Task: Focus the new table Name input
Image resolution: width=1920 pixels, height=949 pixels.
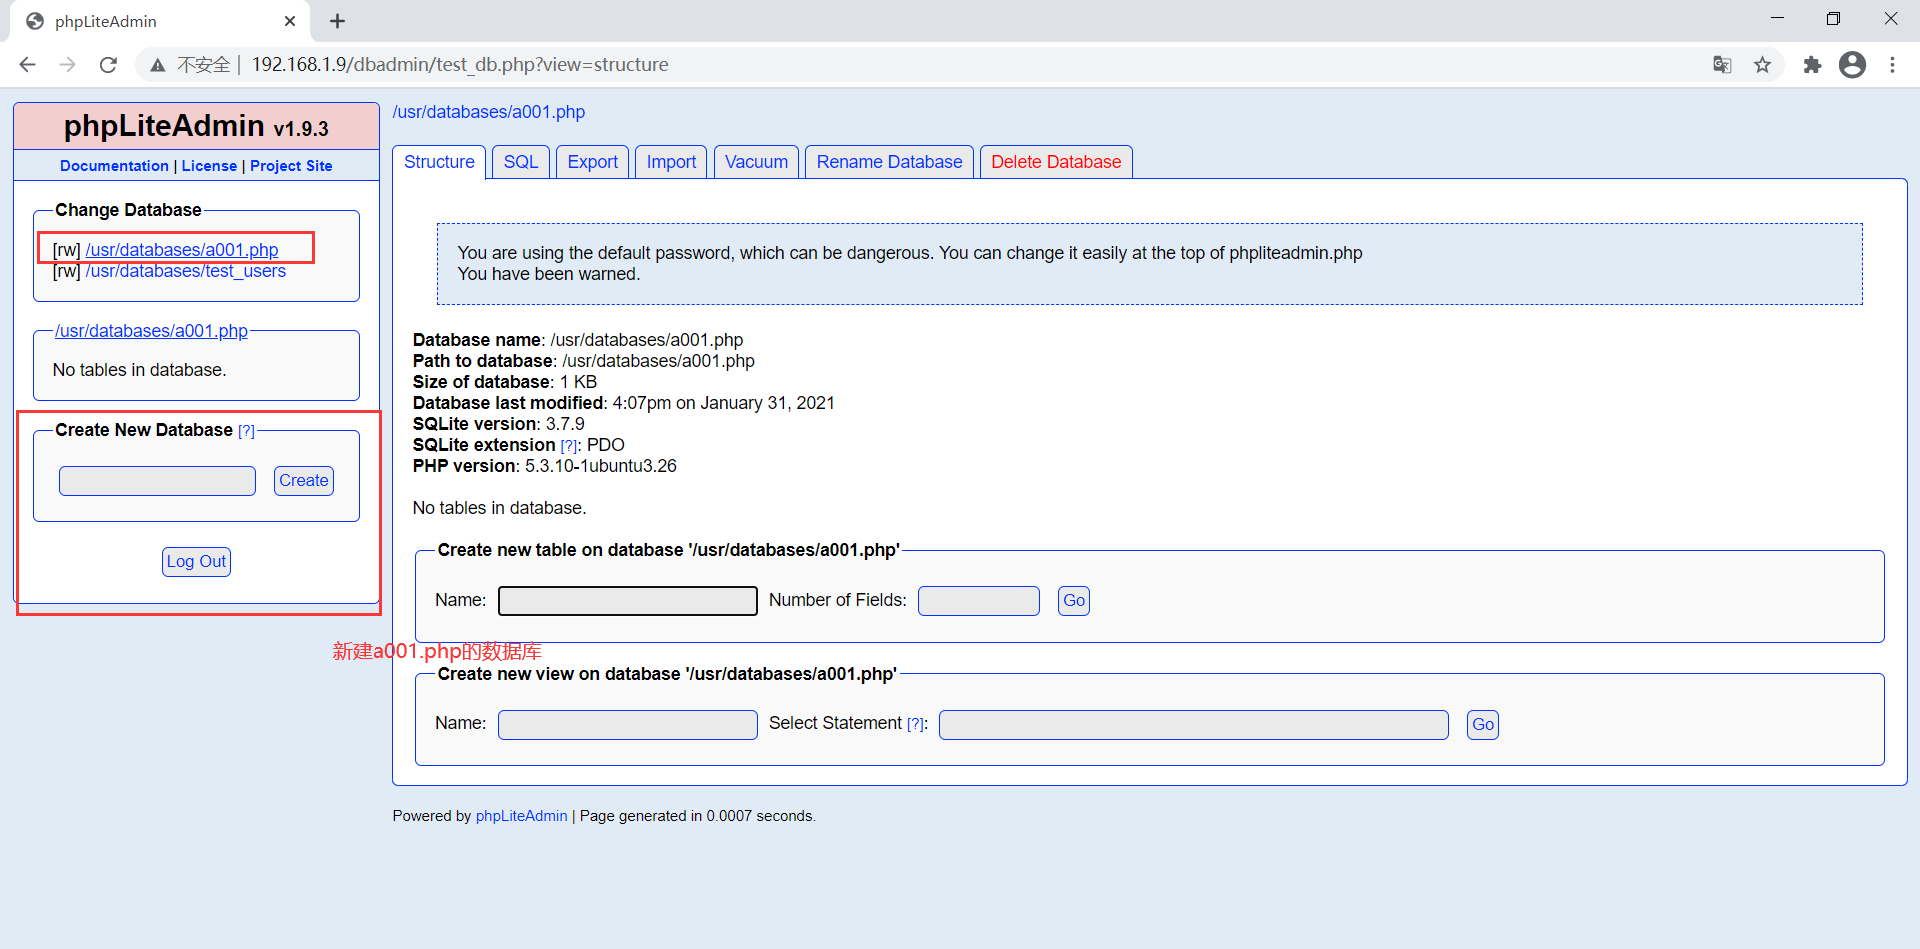Action: [628, 601]
